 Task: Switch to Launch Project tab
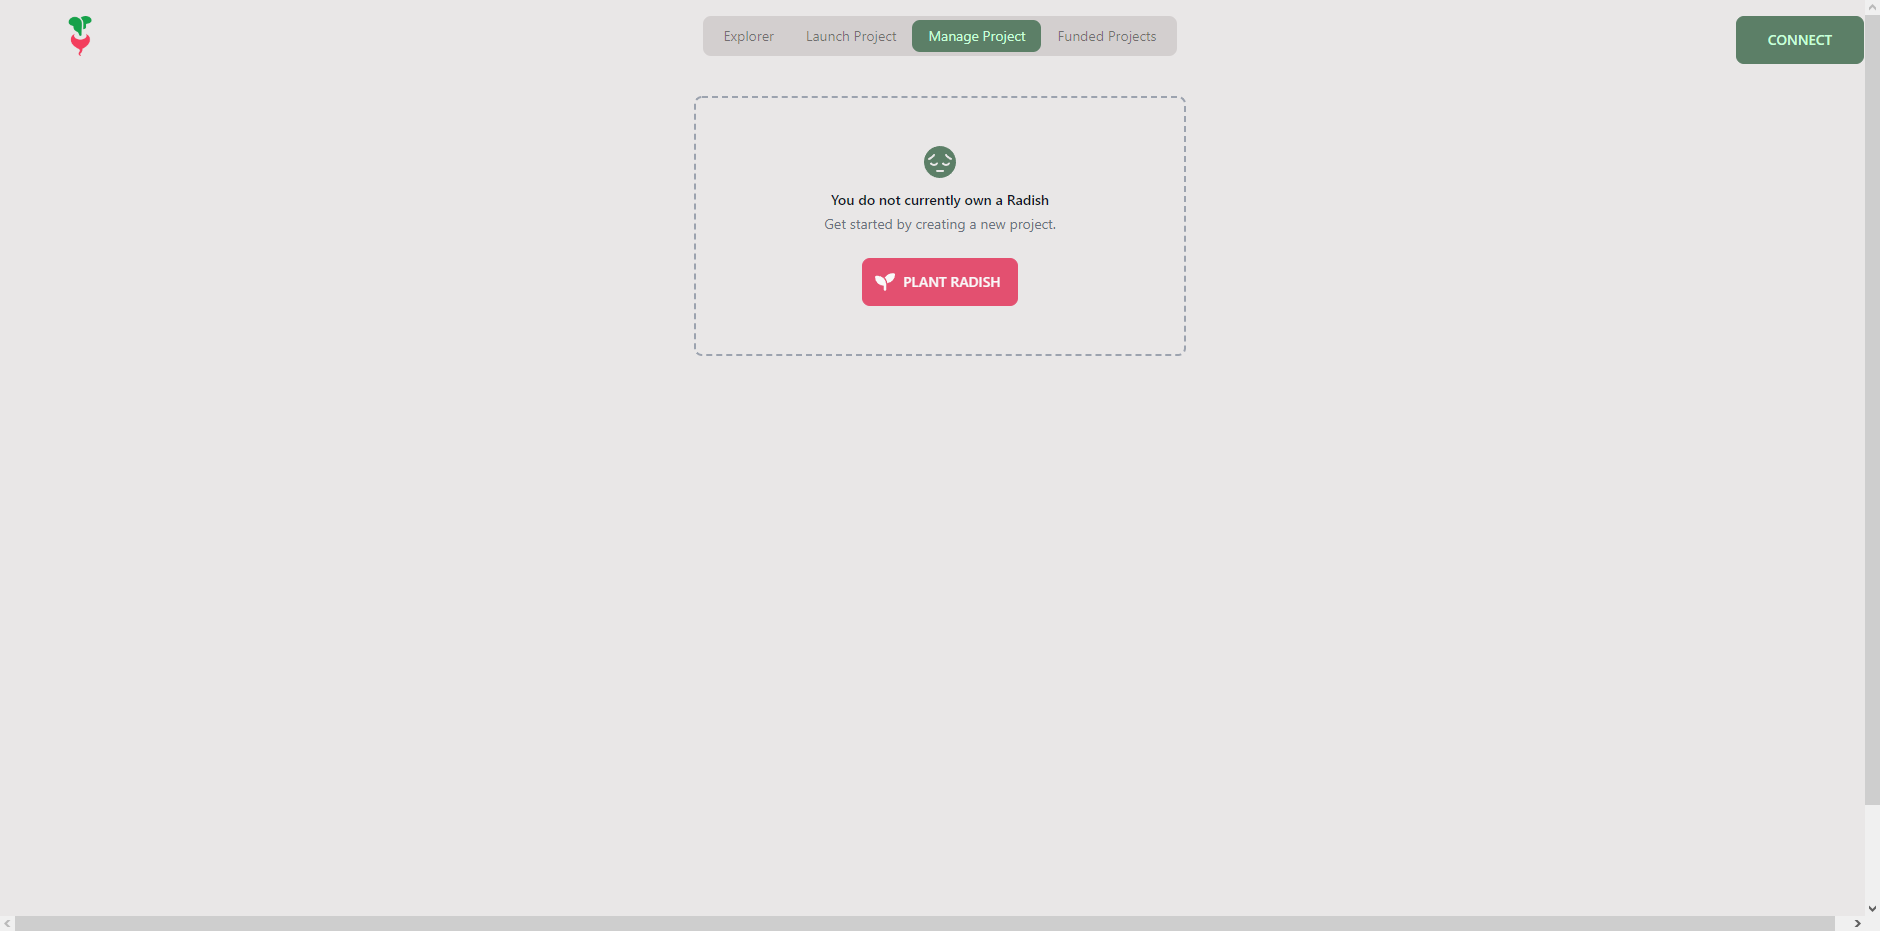click(851, 36)
